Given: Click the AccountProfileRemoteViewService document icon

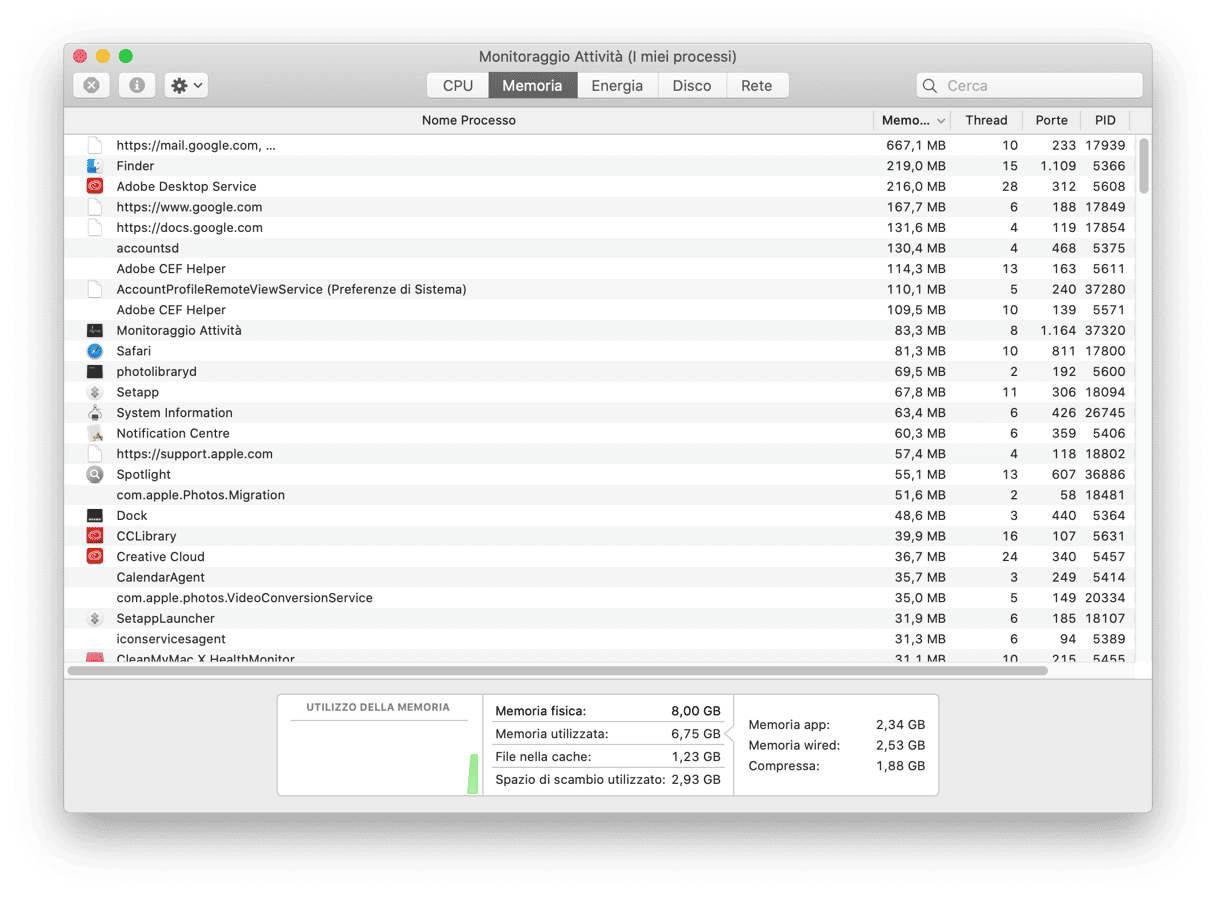Looking at the screenshot, I should [x=95, y=289].
